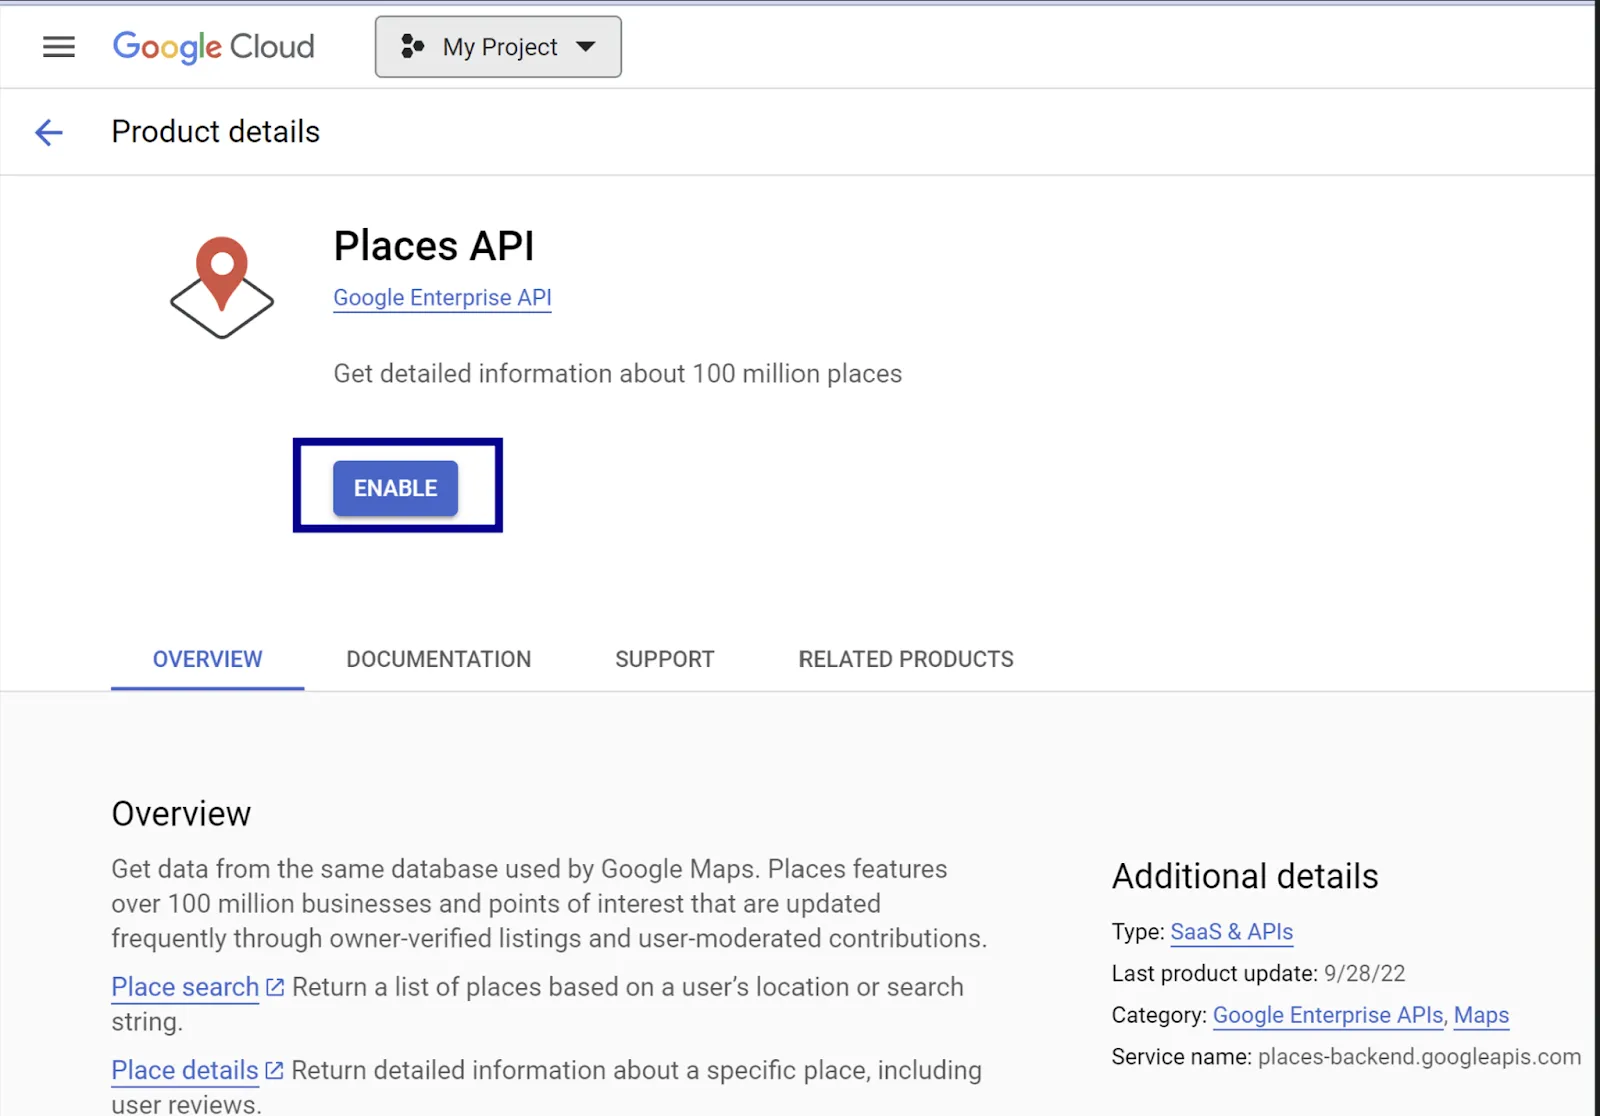Select the Support tab
Viewport: 1600px width, 1116px height.
point(664,659)
